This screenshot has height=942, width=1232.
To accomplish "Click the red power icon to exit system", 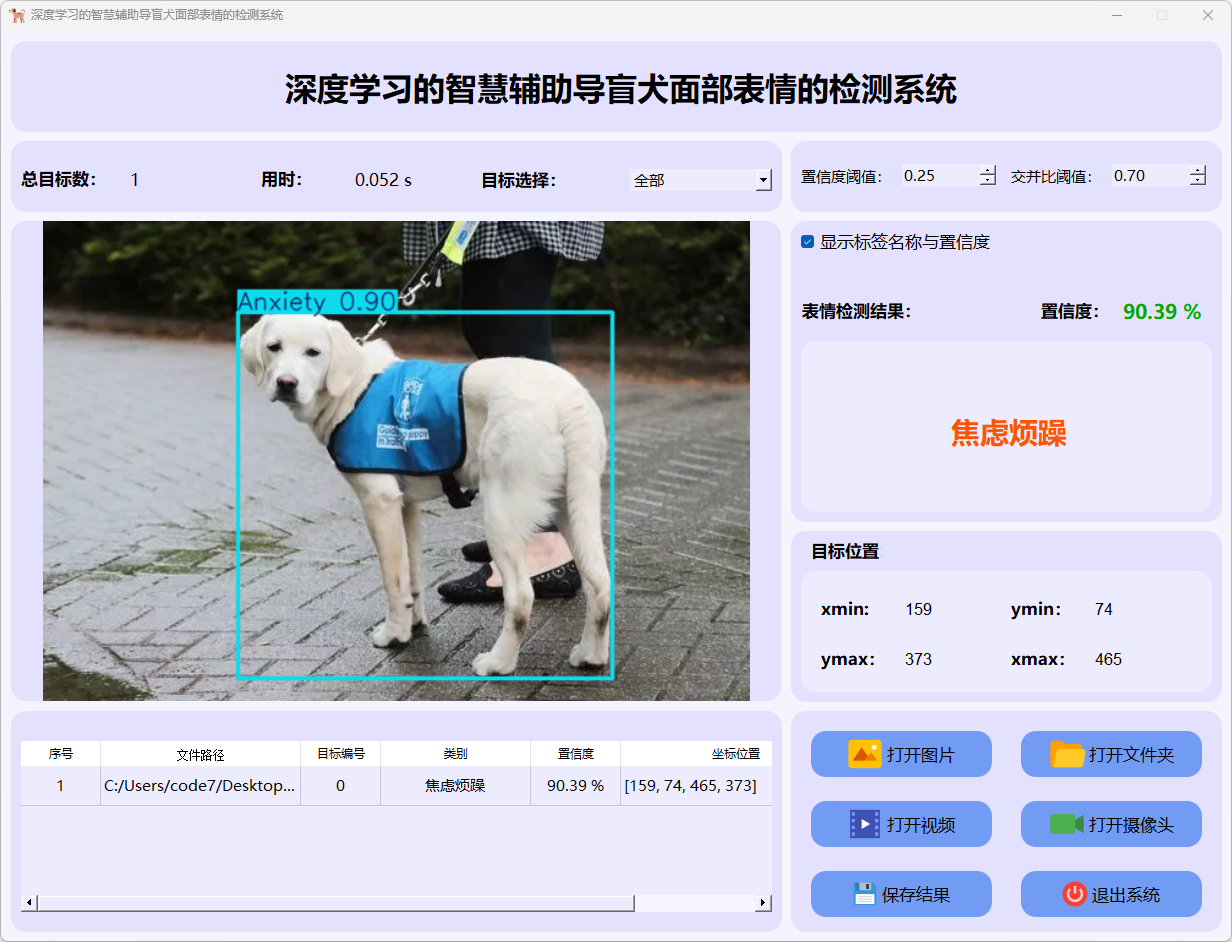I will pyautogui.click(x=1074, y=894).
